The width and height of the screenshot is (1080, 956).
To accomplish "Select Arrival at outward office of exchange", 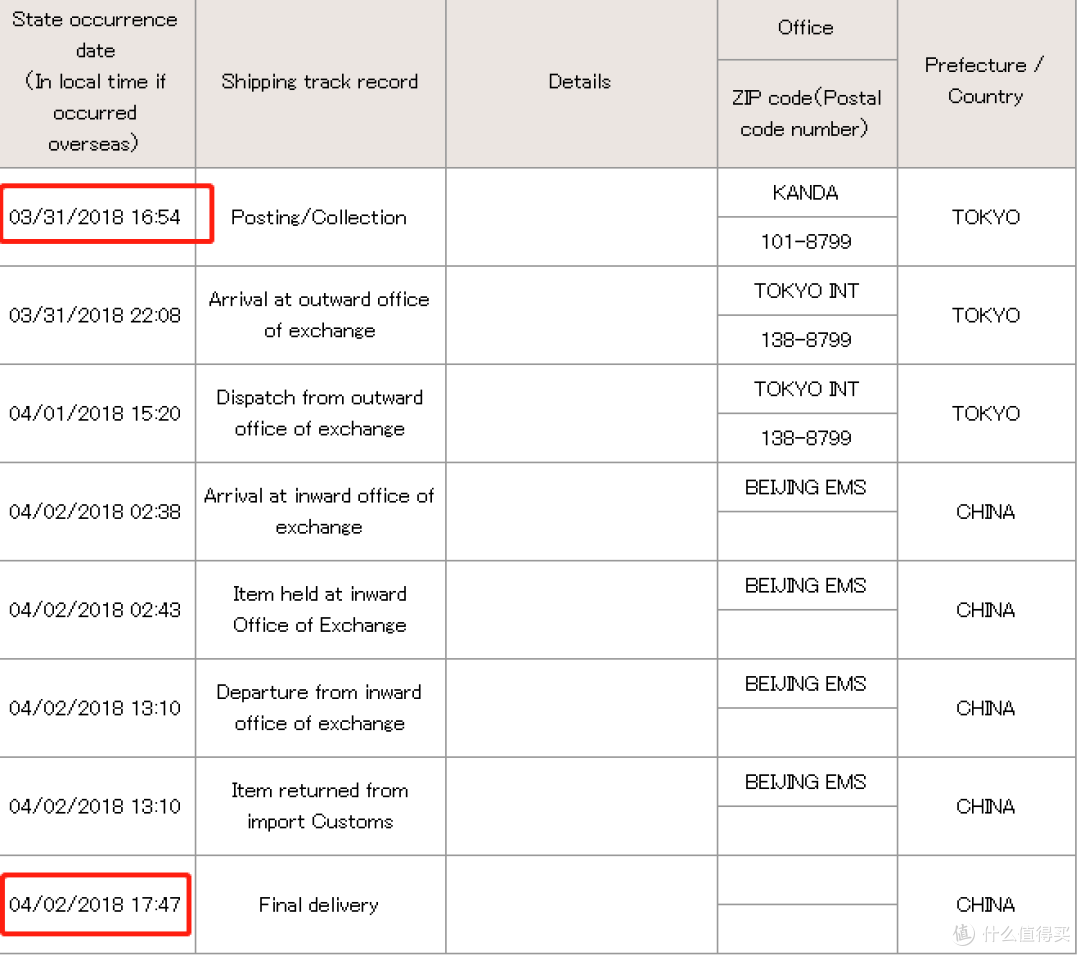I will pyautogui.click(x=319, y=315).
